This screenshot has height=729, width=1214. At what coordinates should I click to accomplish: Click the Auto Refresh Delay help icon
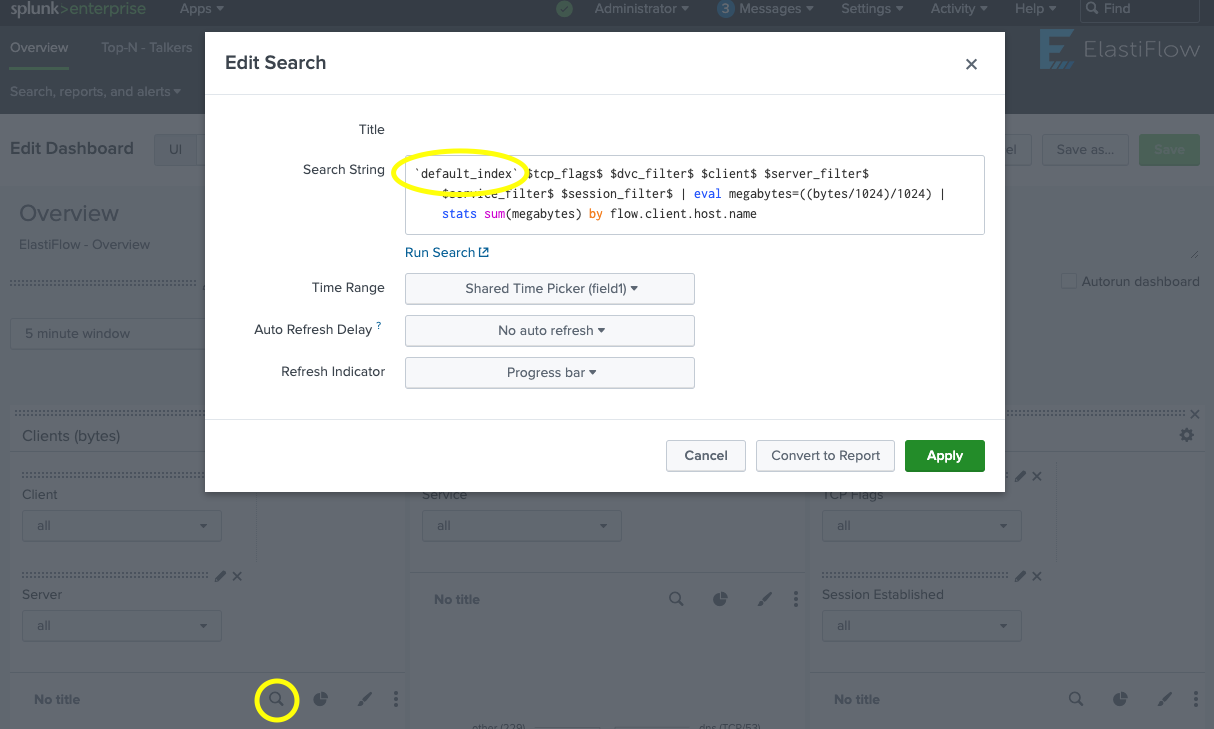(x=379, y=326)
